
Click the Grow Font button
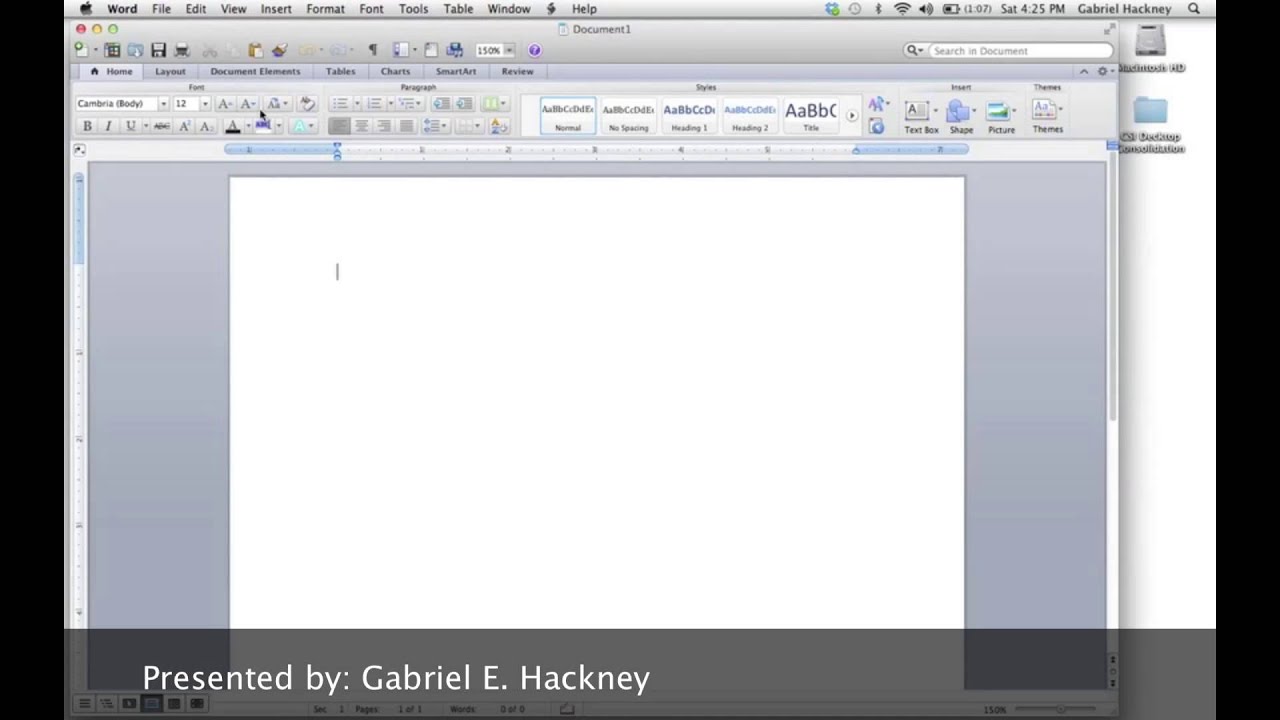(225, 104)
